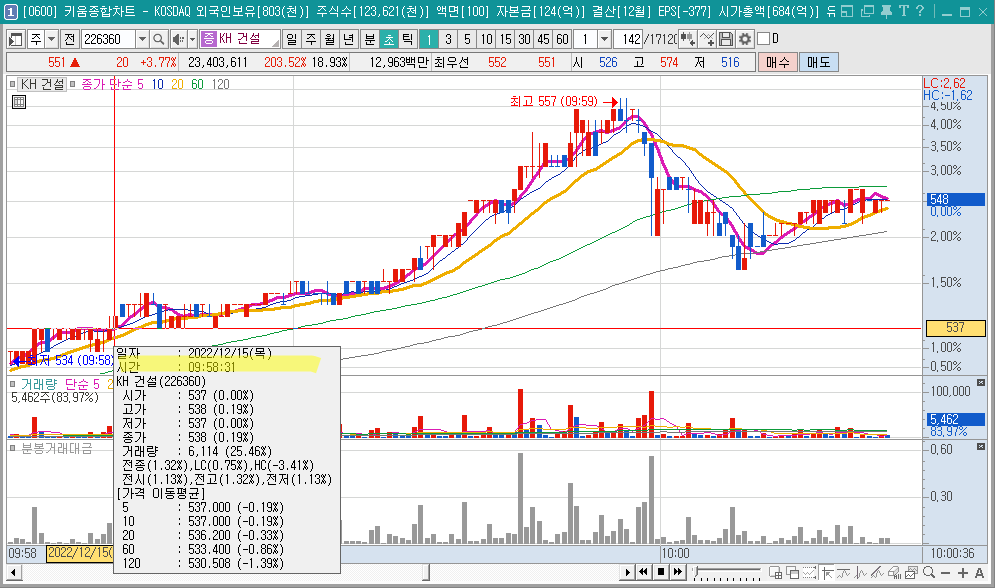
Task: Open chart settings gear icon
Action: tap(745, 39)
